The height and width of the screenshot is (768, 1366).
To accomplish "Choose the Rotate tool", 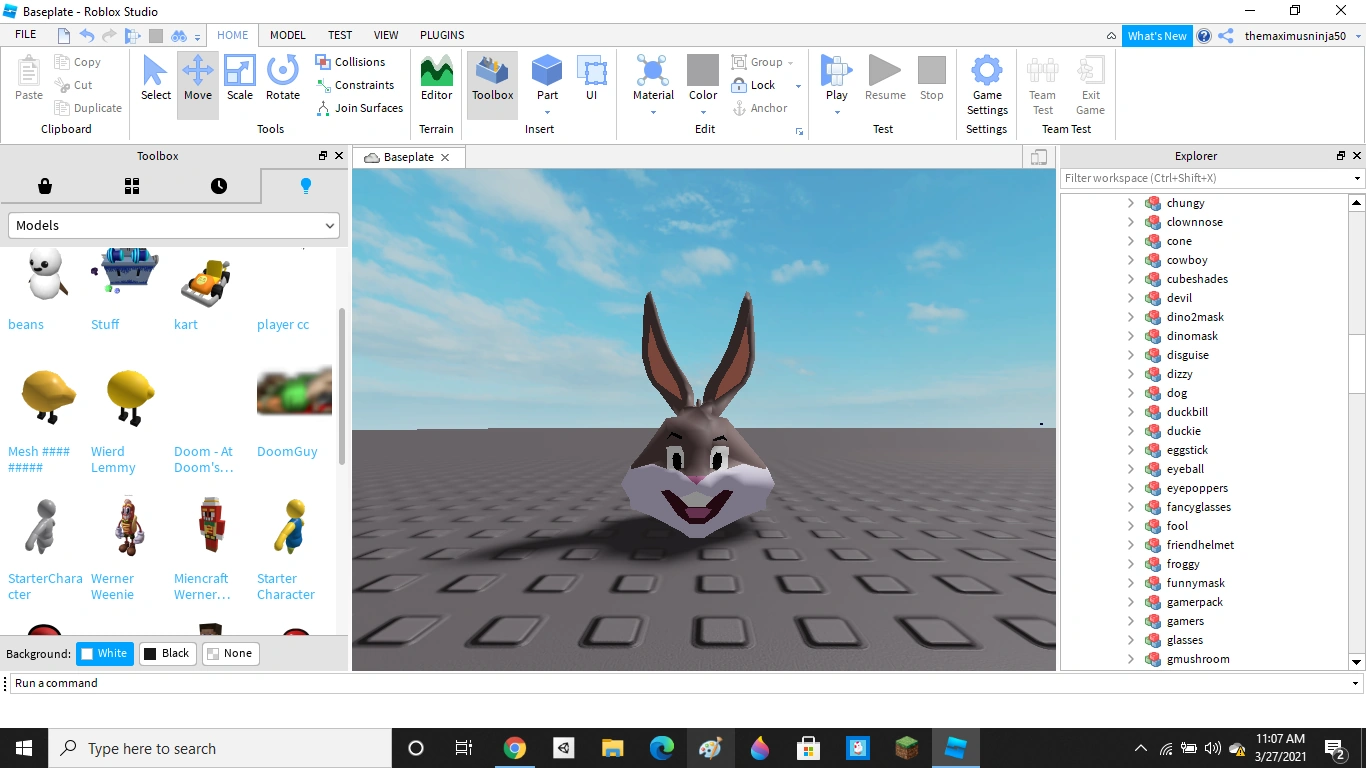I will click(x=283, y=79).
